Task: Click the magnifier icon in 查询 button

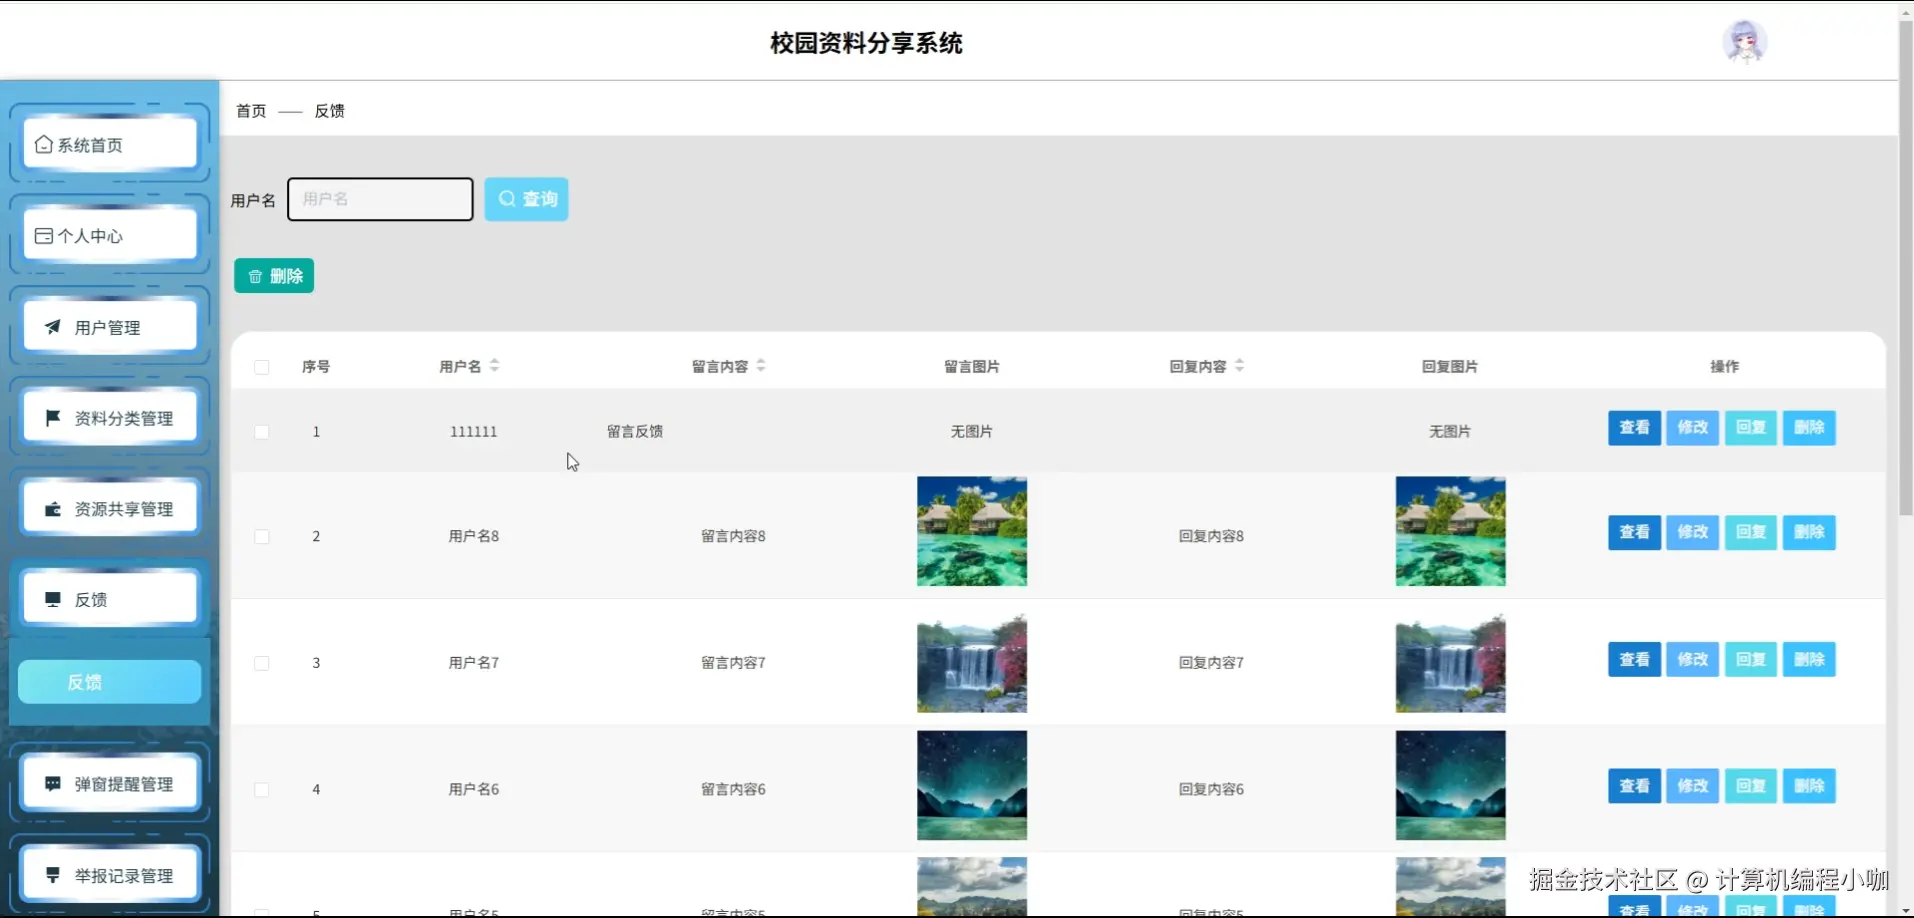Action: click(507, 199)
